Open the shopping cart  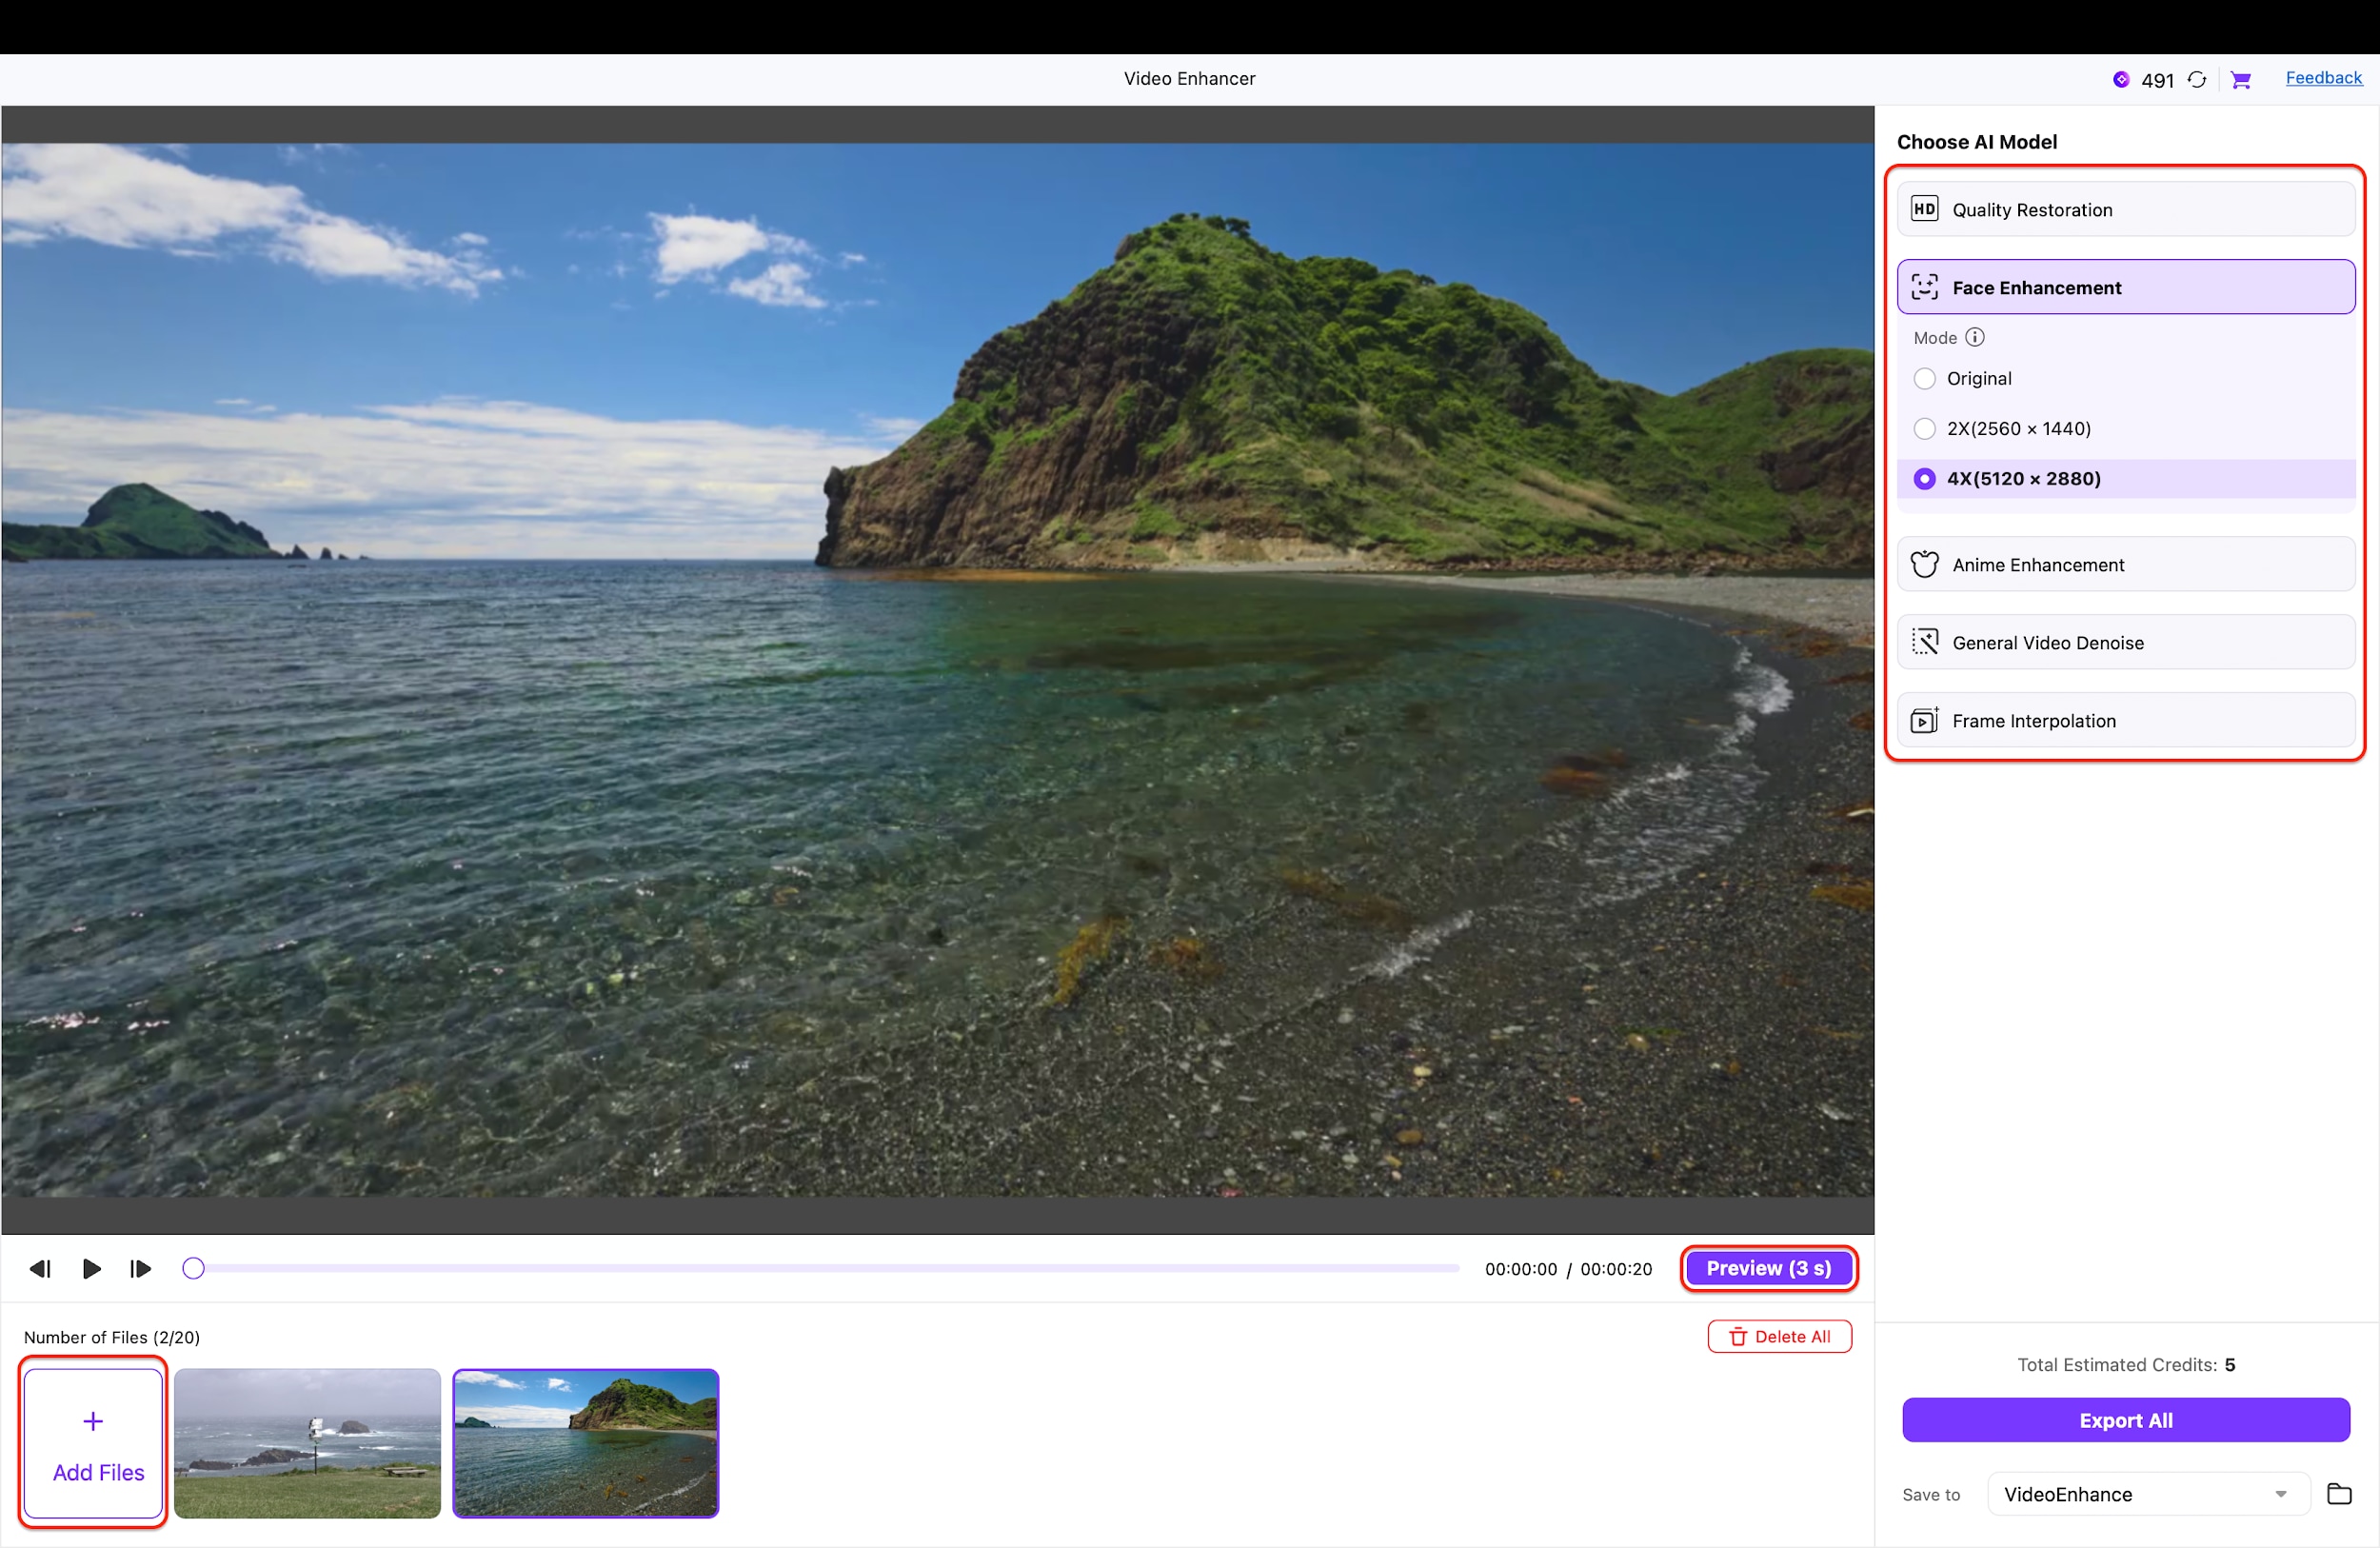click(x=2242, y=79)
